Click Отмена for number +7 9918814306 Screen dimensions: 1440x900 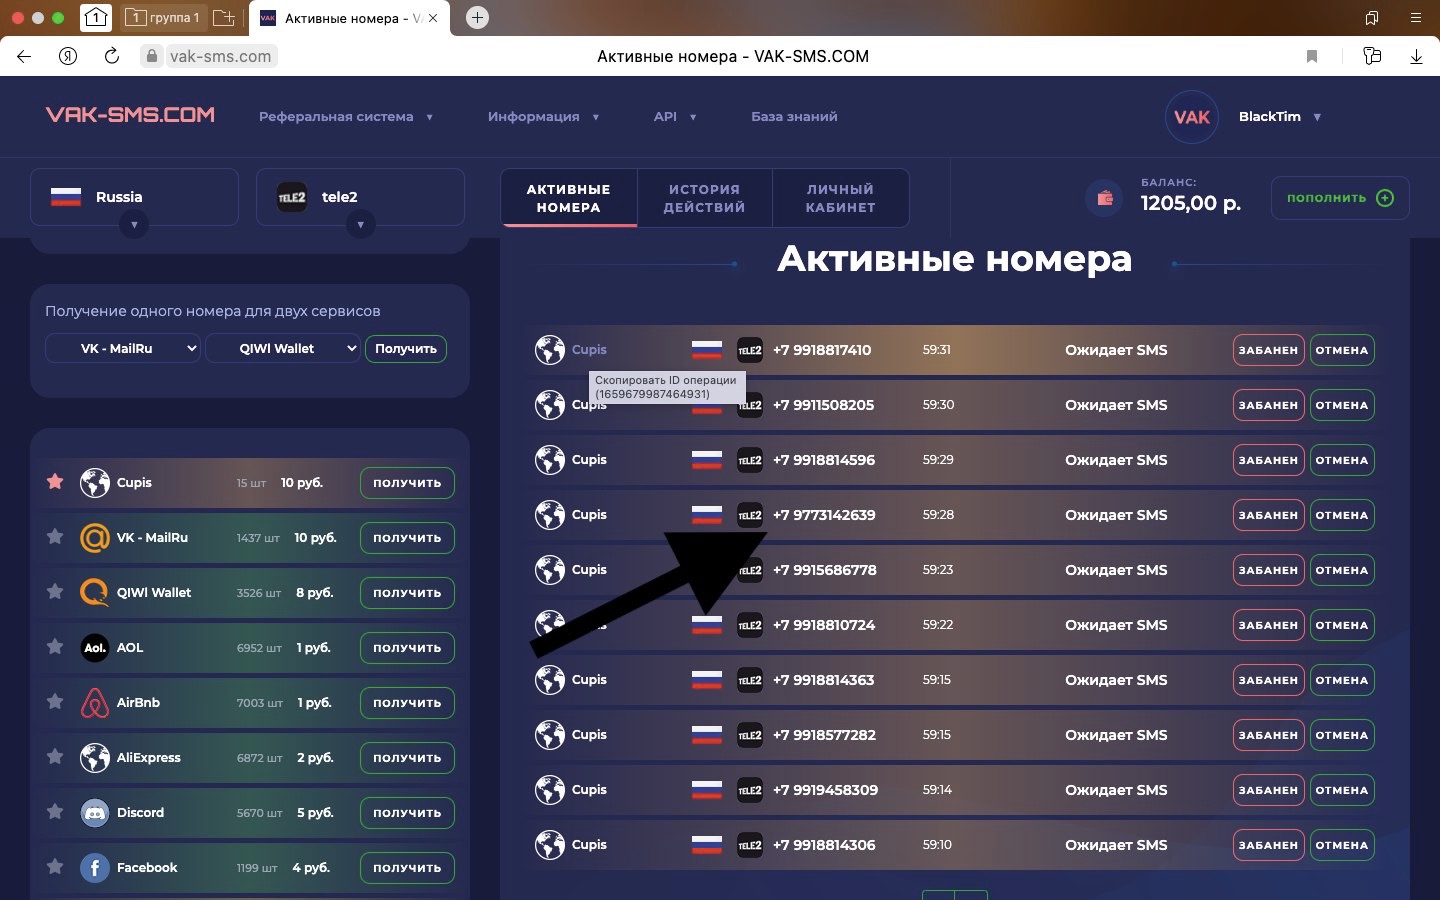(x=1341, y=845)
